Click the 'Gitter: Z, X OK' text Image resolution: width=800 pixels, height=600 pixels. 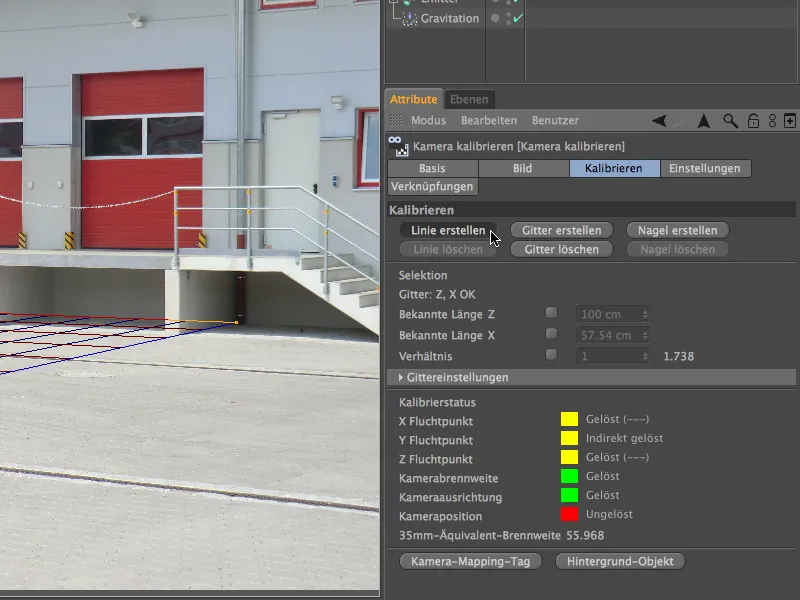pyautogui.click(x=437, y=294)
